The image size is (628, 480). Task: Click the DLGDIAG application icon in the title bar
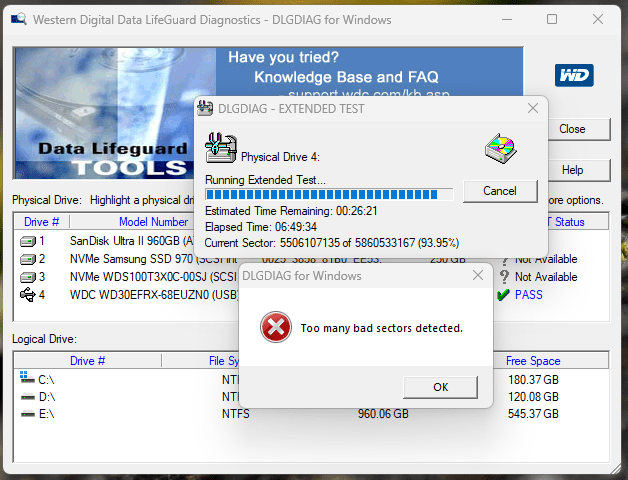pos(18,19)
